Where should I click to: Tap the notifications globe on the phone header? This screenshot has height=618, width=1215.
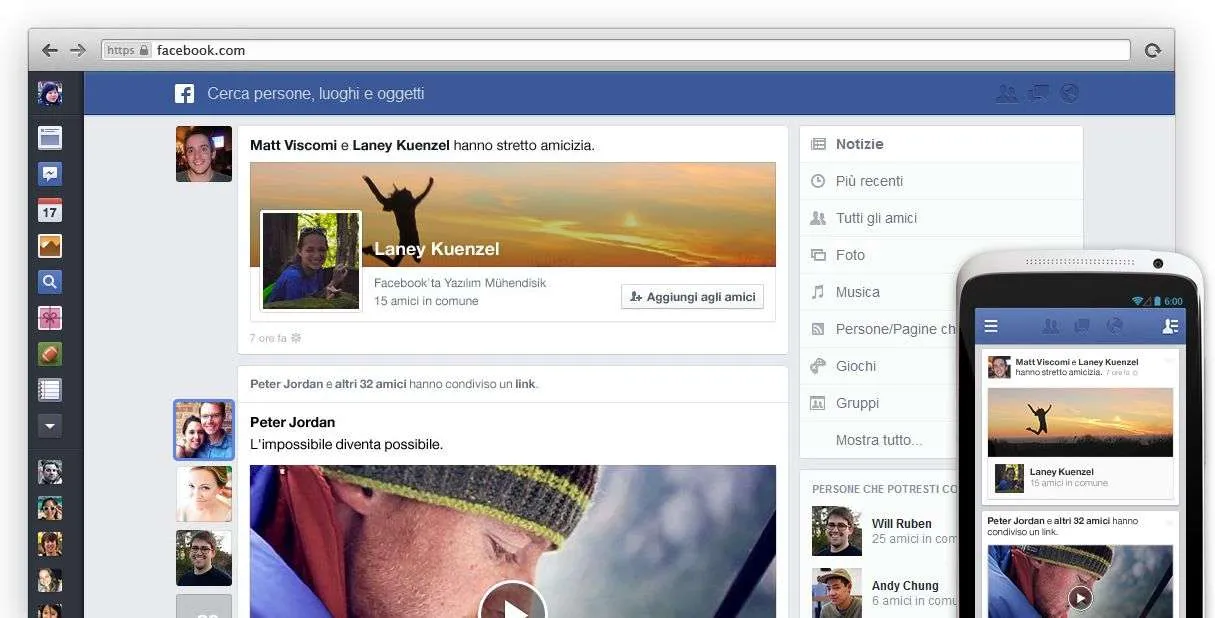click(x=1114, y=326)
